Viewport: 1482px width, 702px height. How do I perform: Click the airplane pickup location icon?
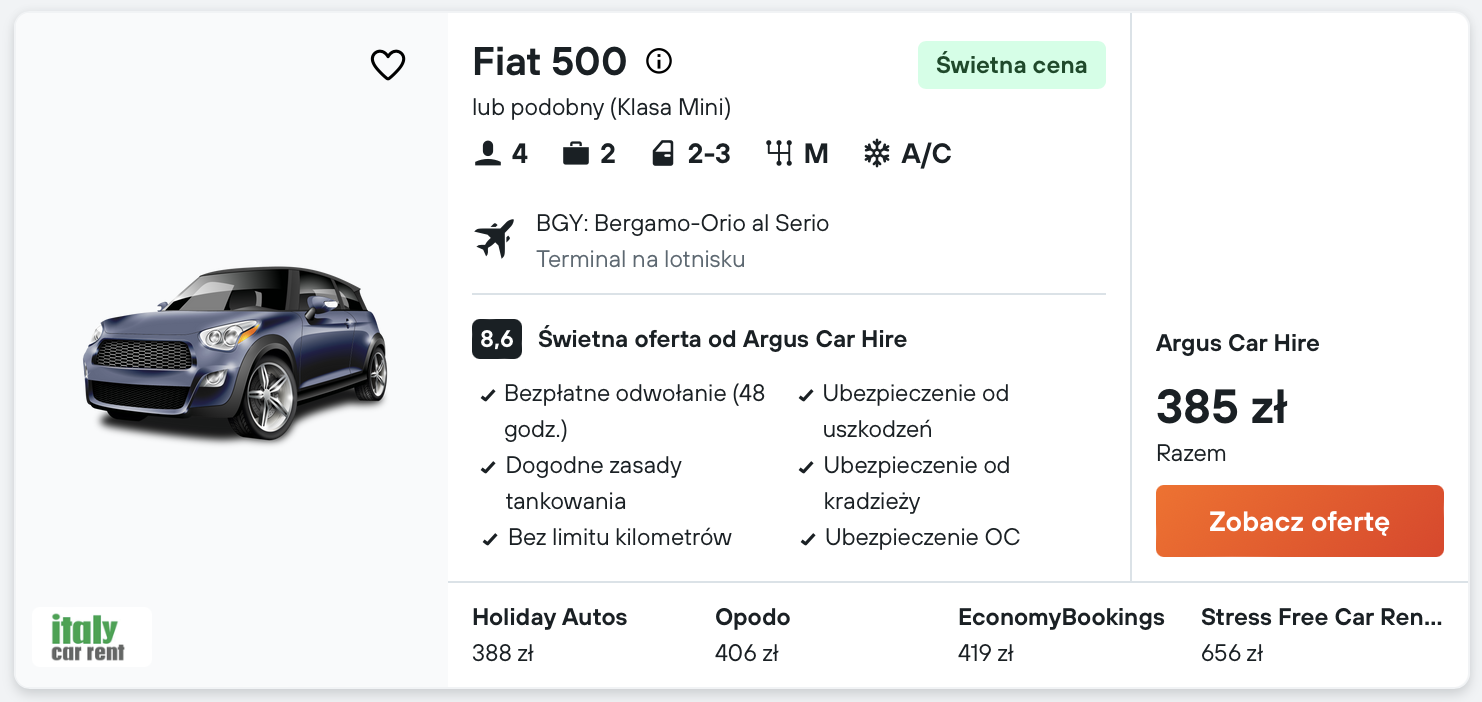point(494,239)
